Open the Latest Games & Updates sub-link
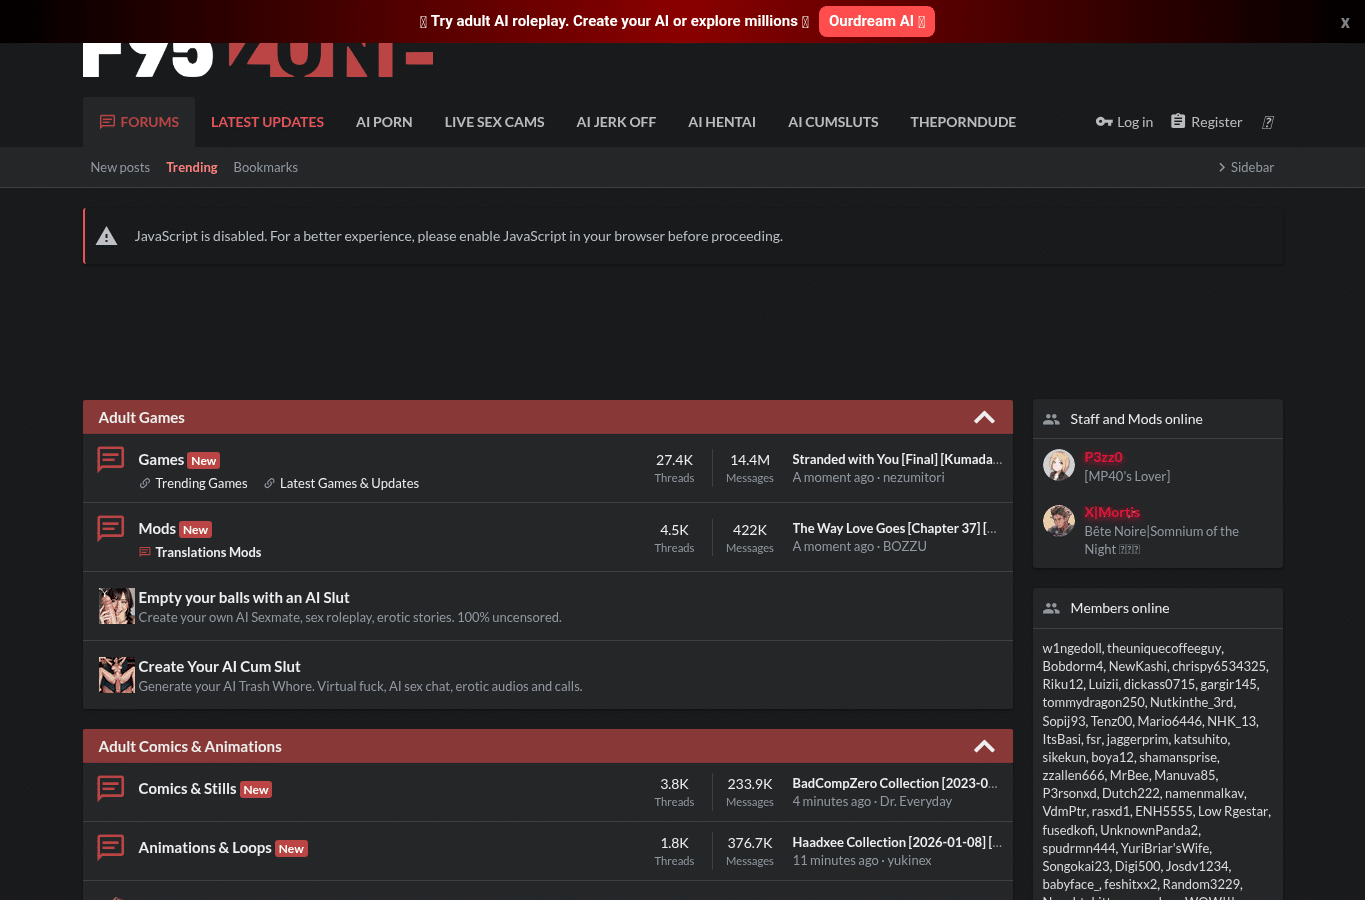The width and height of the screenshot is (1365, 900). 349,483
